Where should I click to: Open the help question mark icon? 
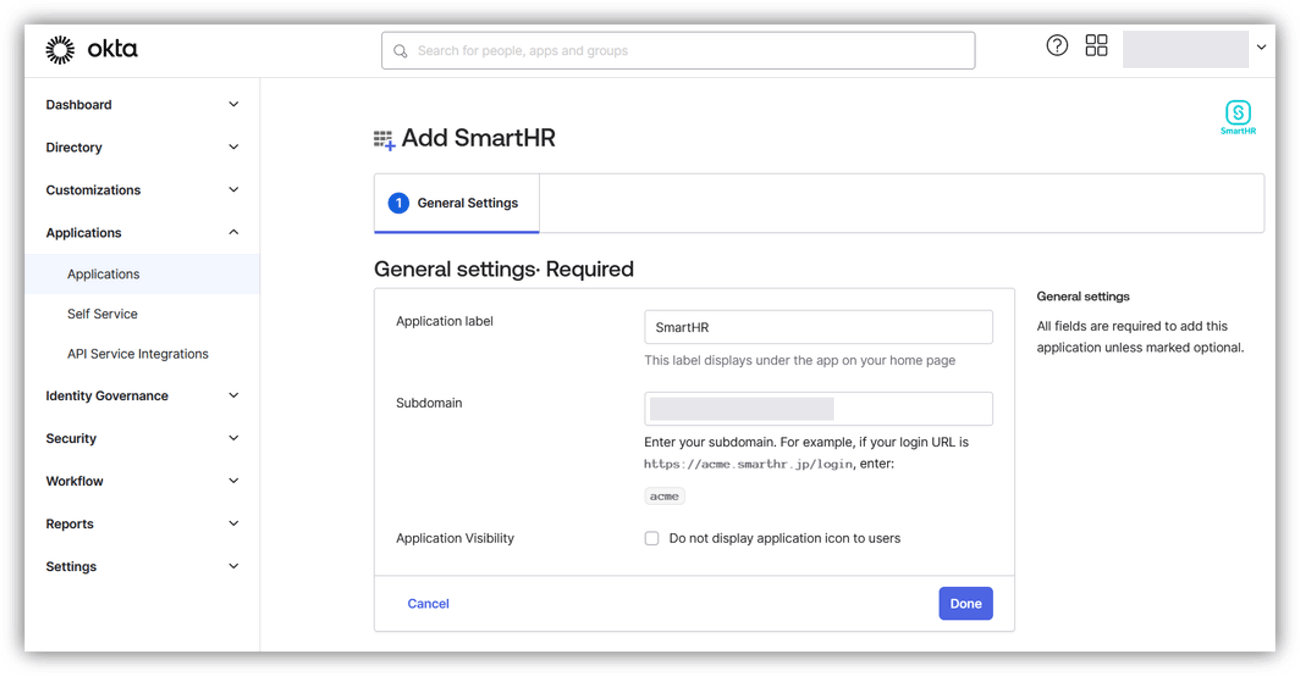tap(1056, 45)
